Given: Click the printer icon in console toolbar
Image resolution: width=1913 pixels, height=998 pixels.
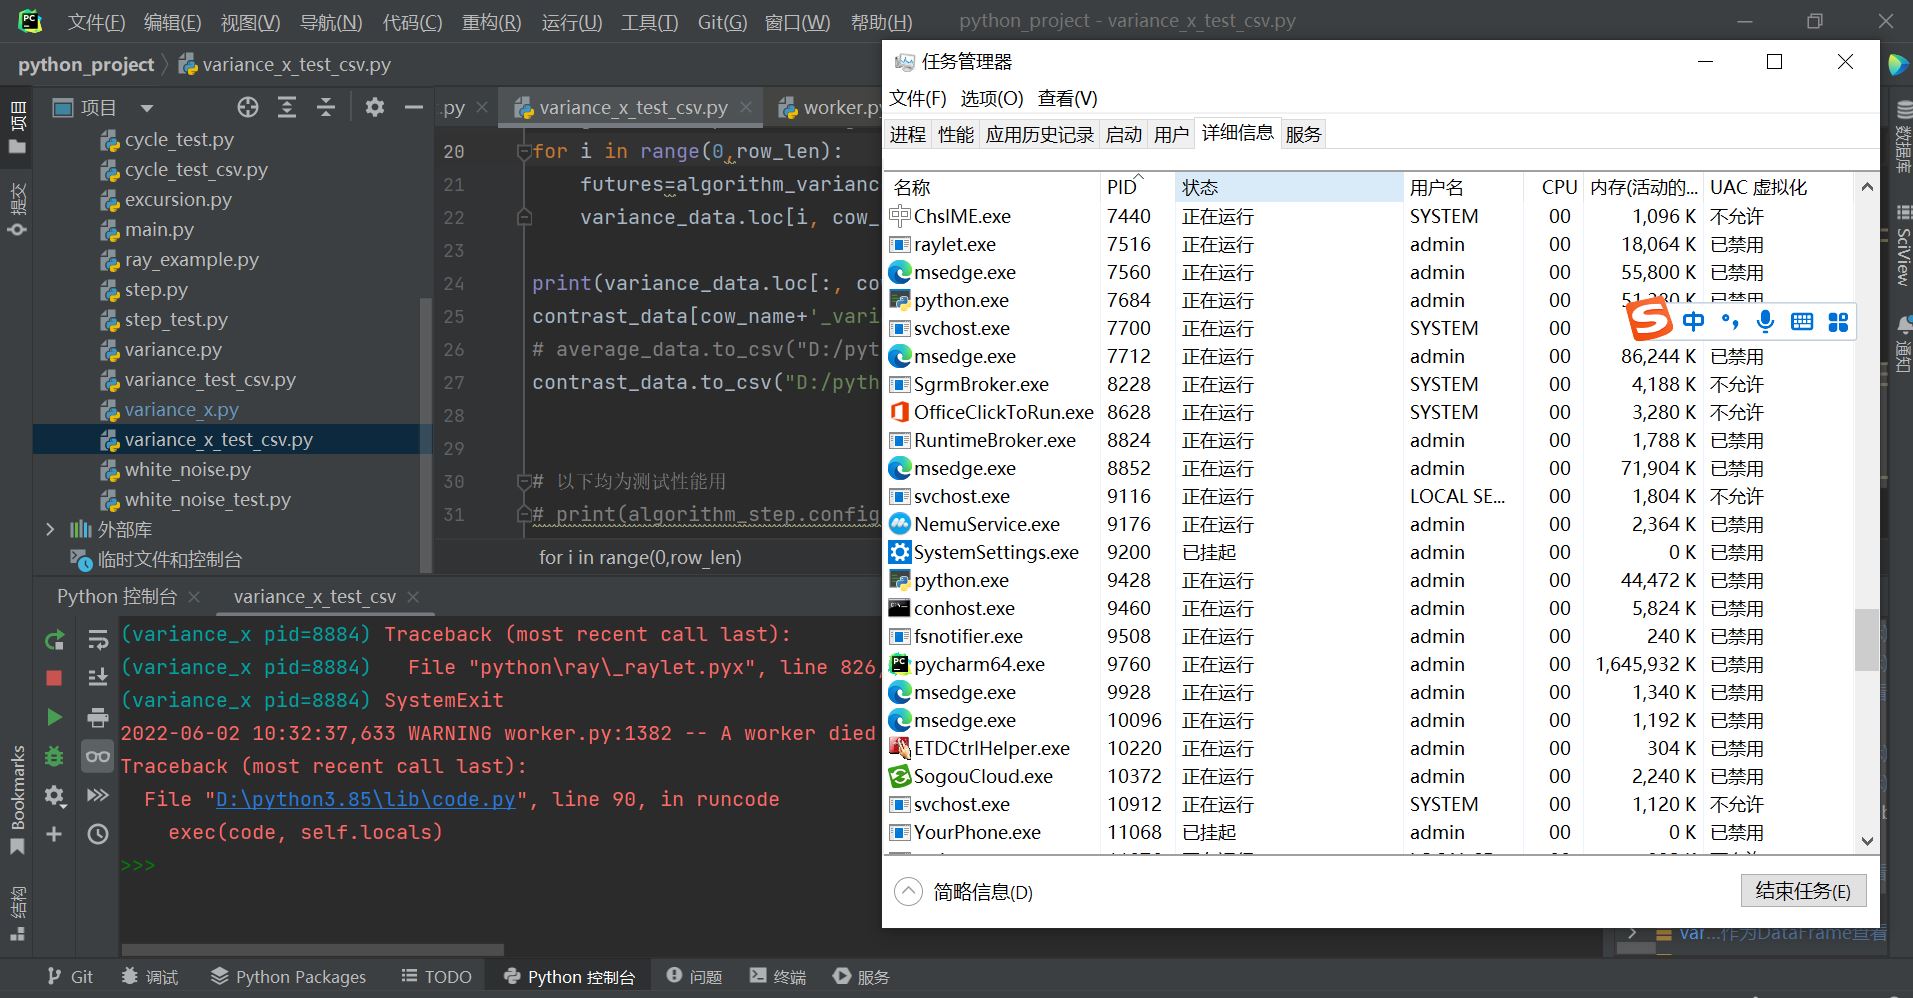Looking at the screenshot, I should pos(98,717).
